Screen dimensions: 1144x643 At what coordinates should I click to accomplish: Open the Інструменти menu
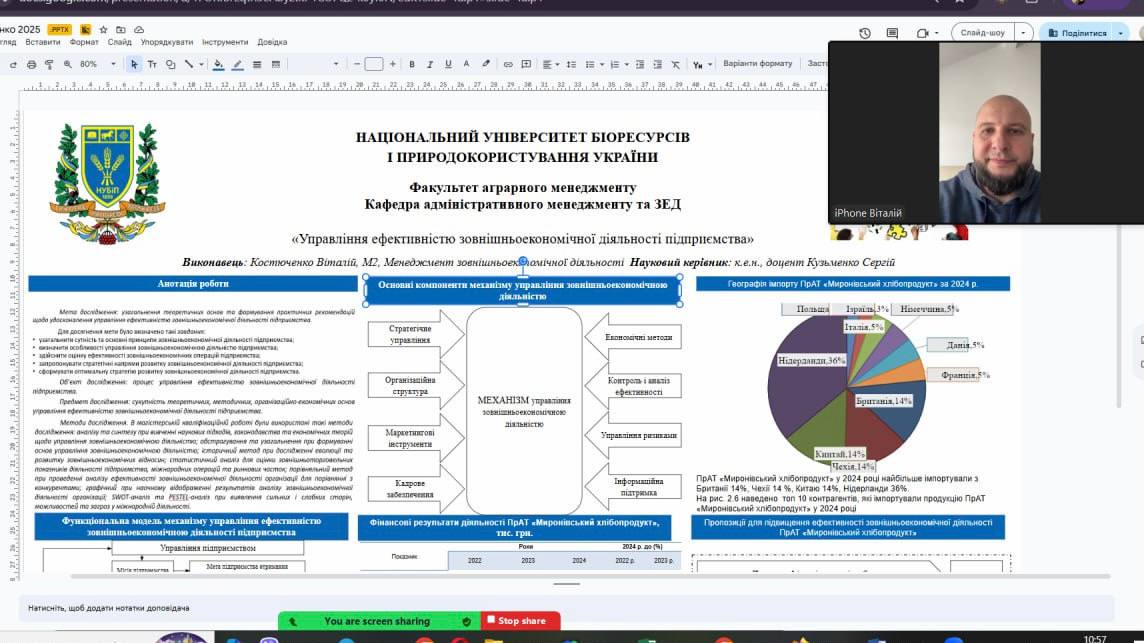(224, 42)
